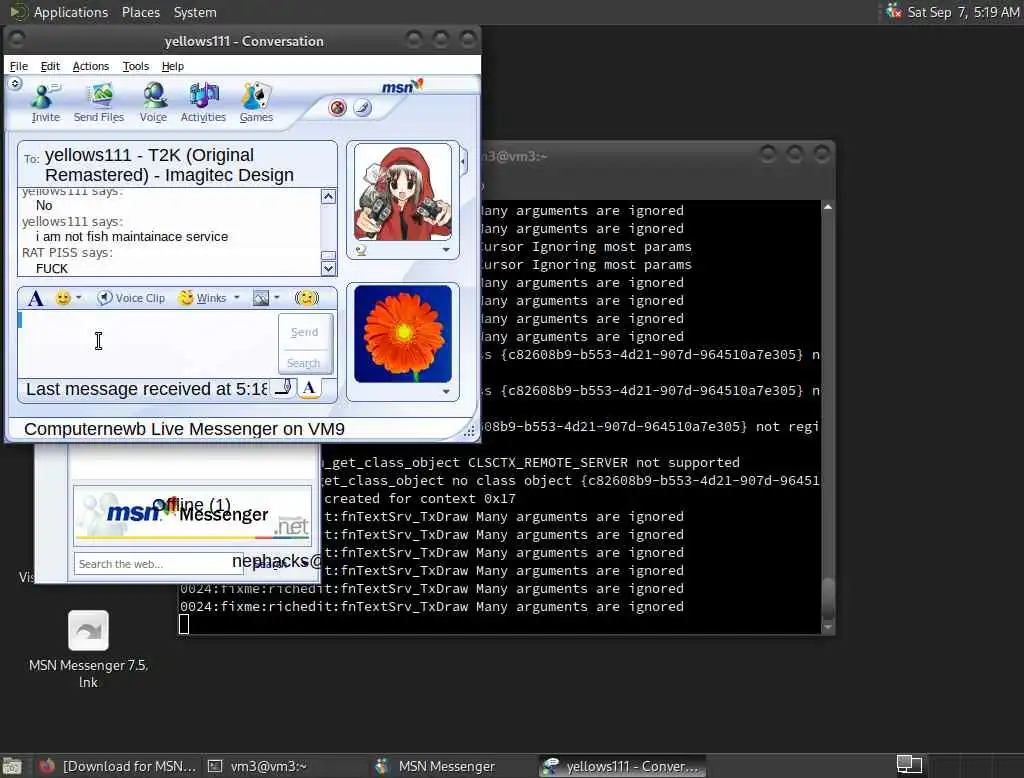Screen dimensions: 1024x778
Task: Open the File menu
Action: tap(18, 66)
